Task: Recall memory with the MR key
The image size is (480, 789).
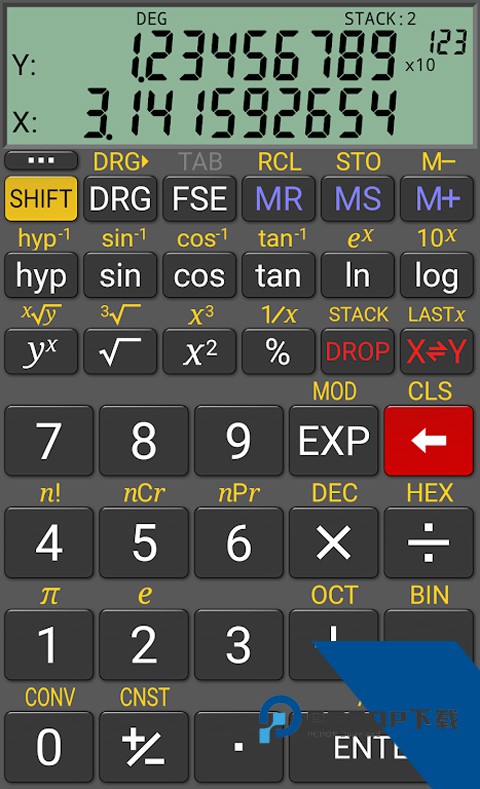Action: point(278,198)
